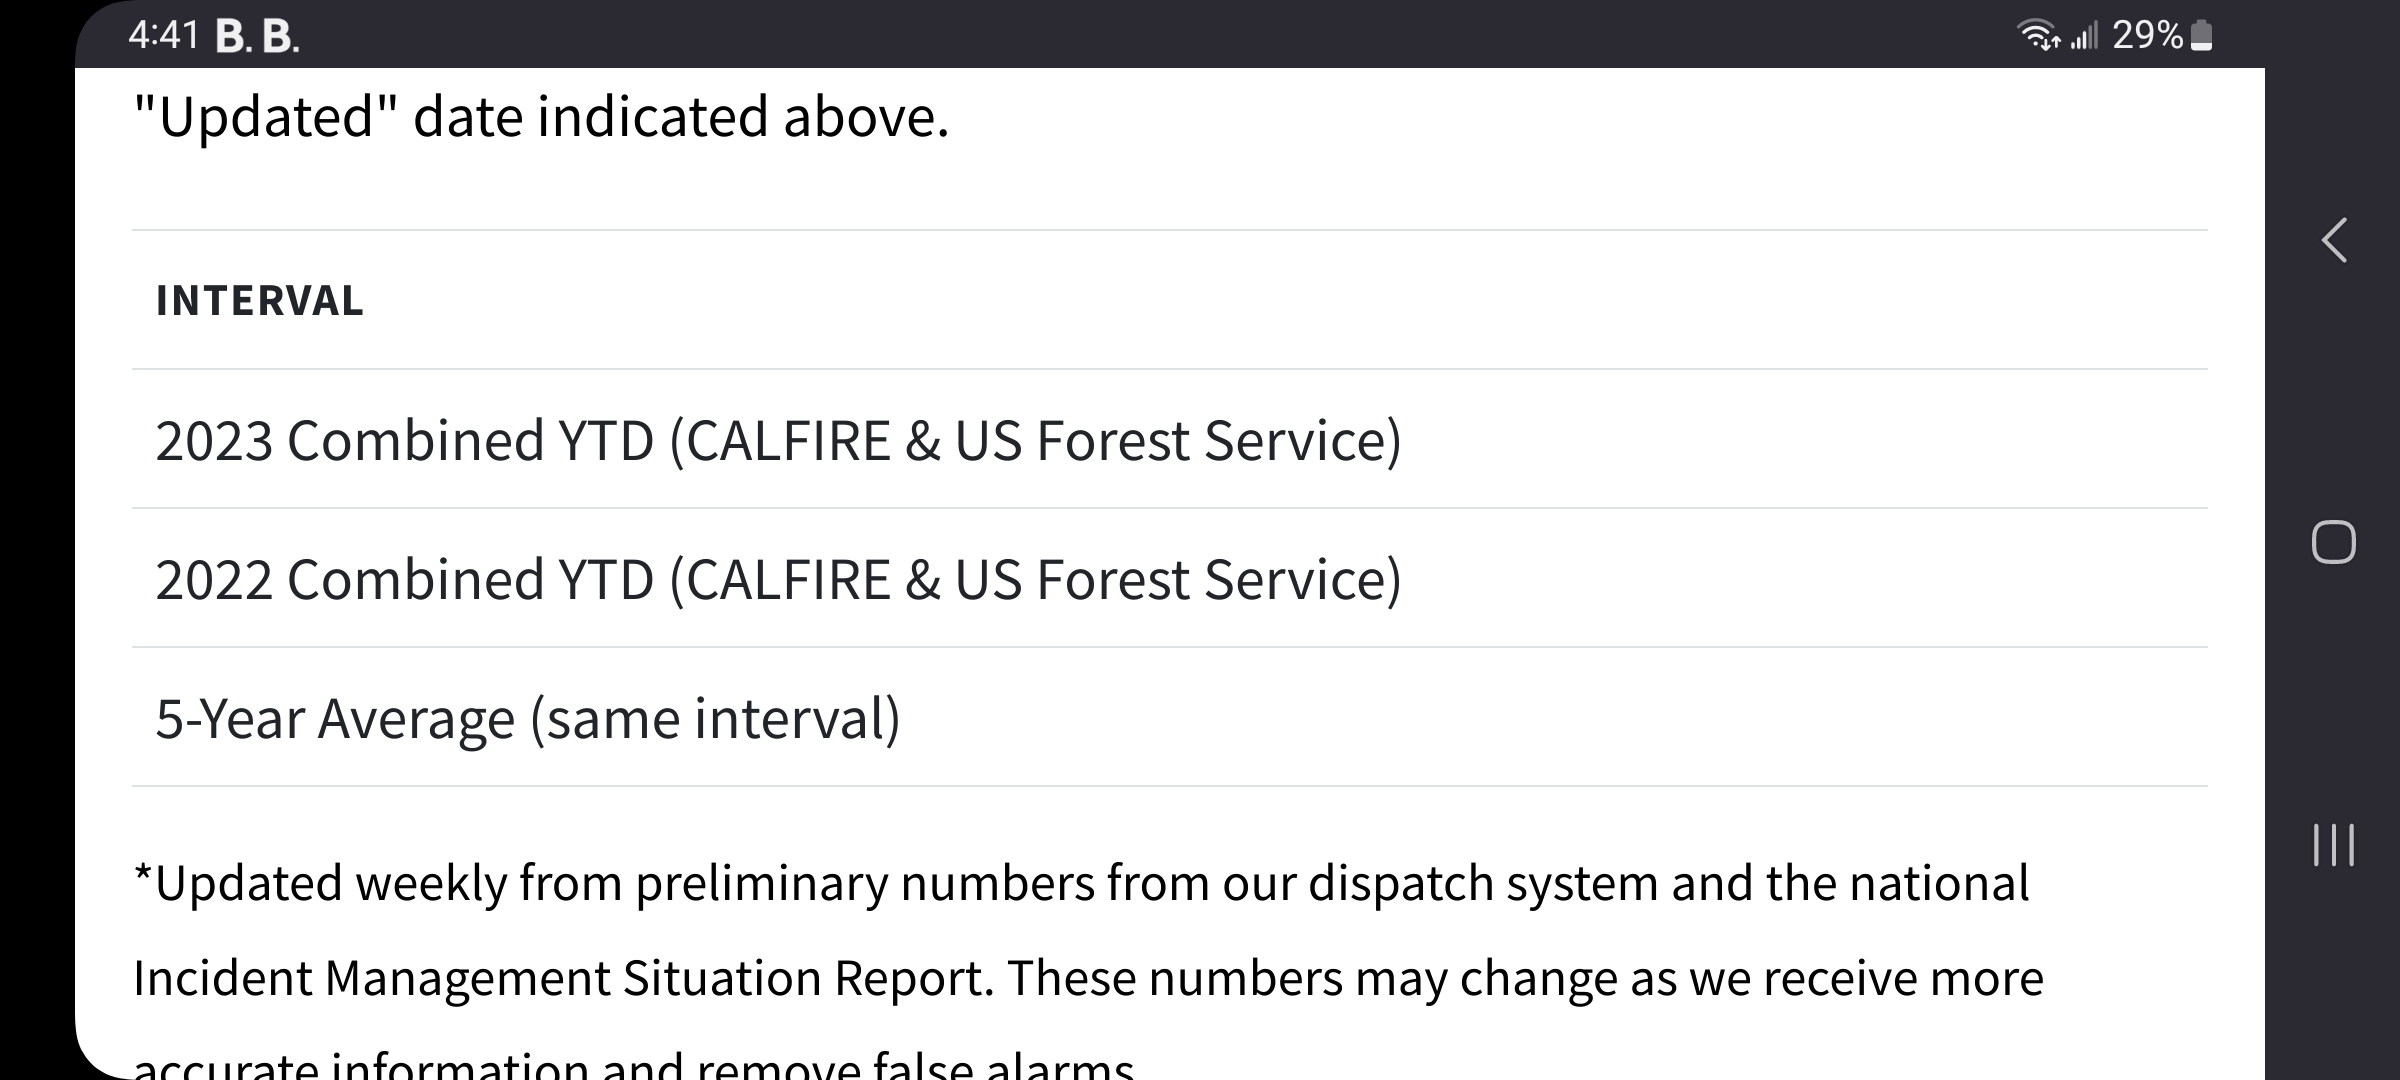Select the 5-Year Average row
The image size is (2400, 1080).
tap(1170, 717)
